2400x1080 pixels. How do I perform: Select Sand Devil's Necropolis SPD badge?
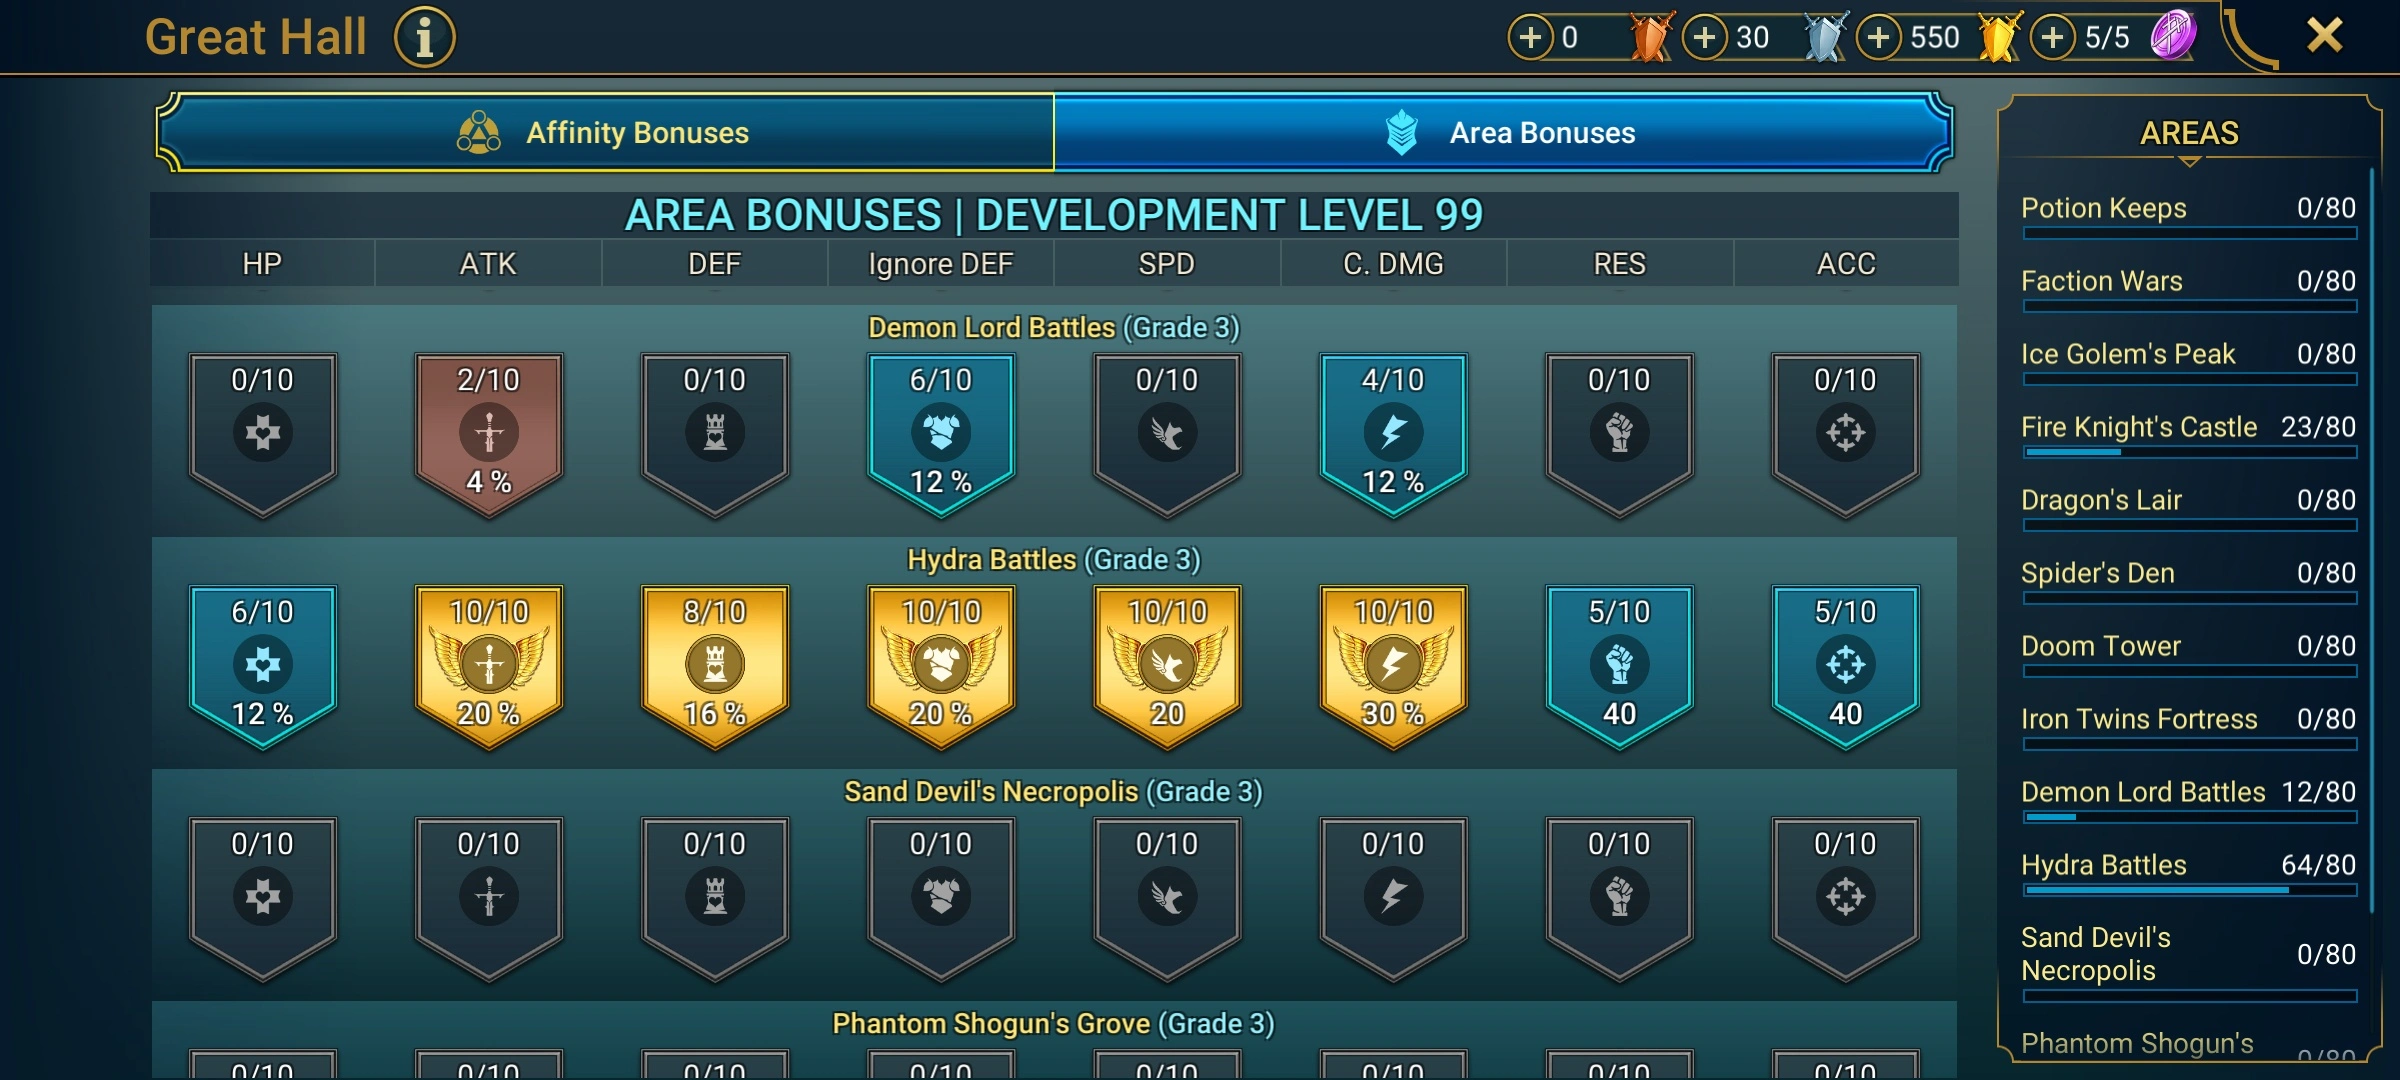[1167, 898]
